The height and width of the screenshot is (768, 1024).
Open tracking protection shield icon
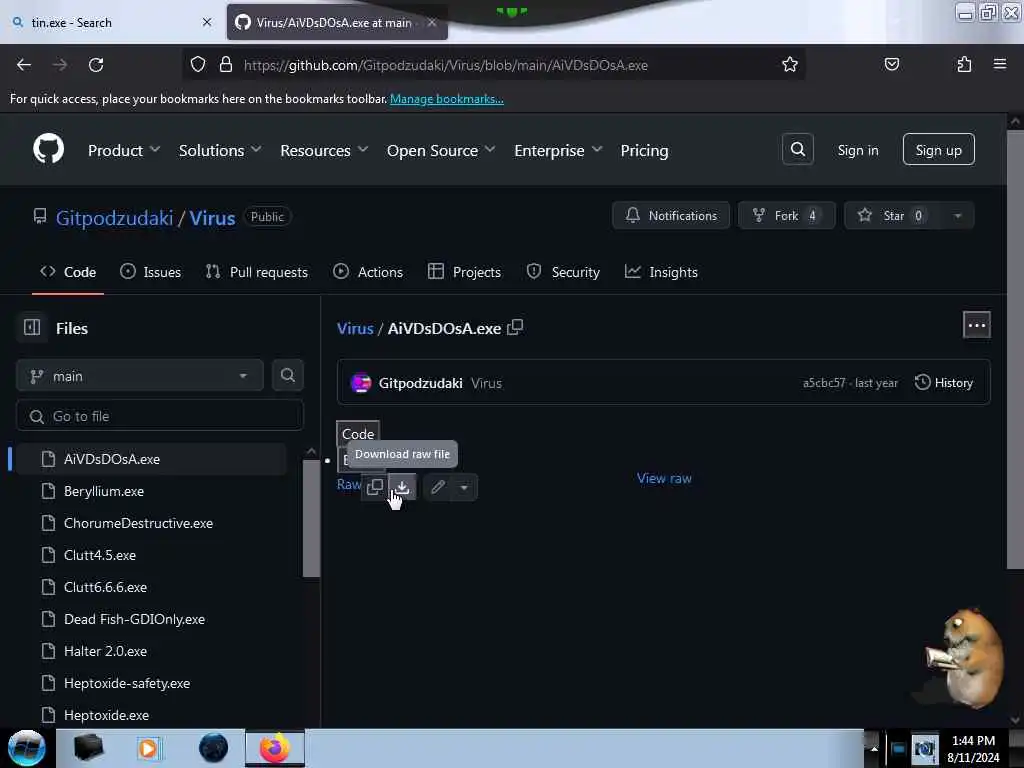coord(198,65)
